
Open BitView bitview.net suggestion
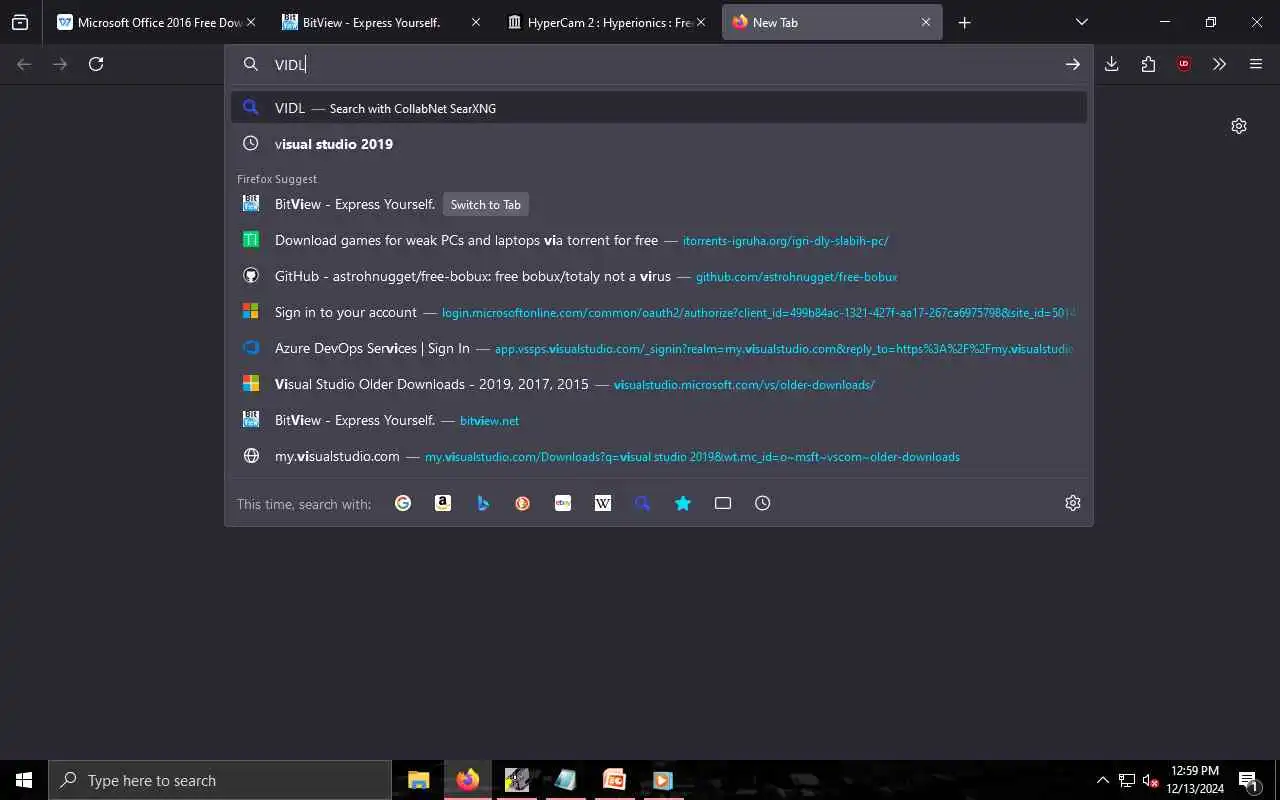(x=659, y=420)
